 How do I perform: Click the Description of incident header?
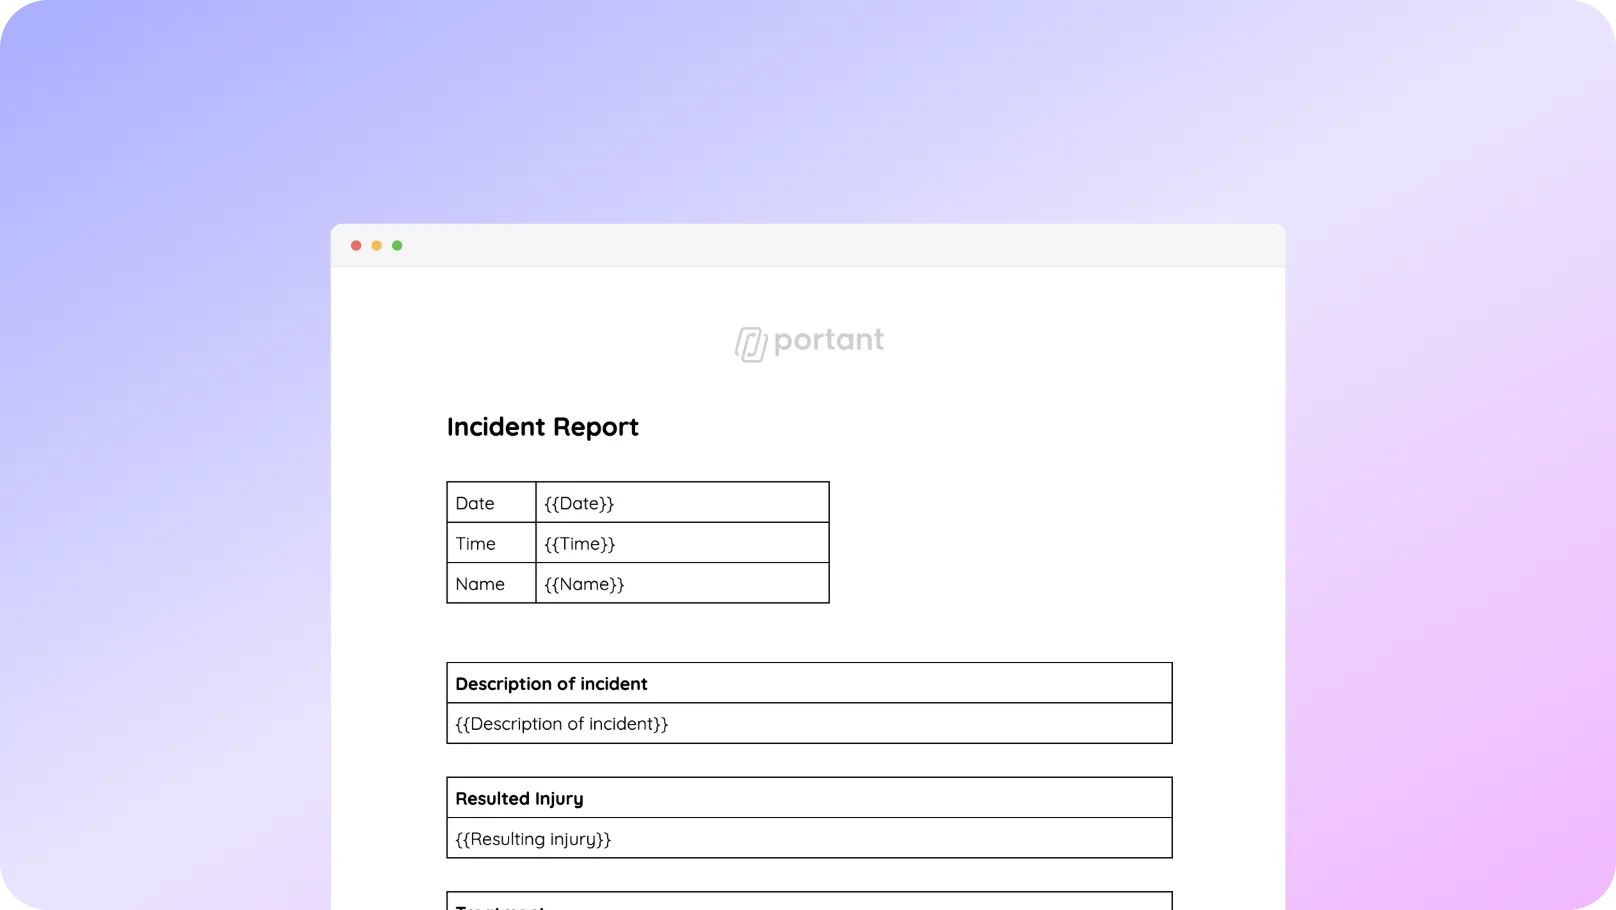[x=809, y=683]
